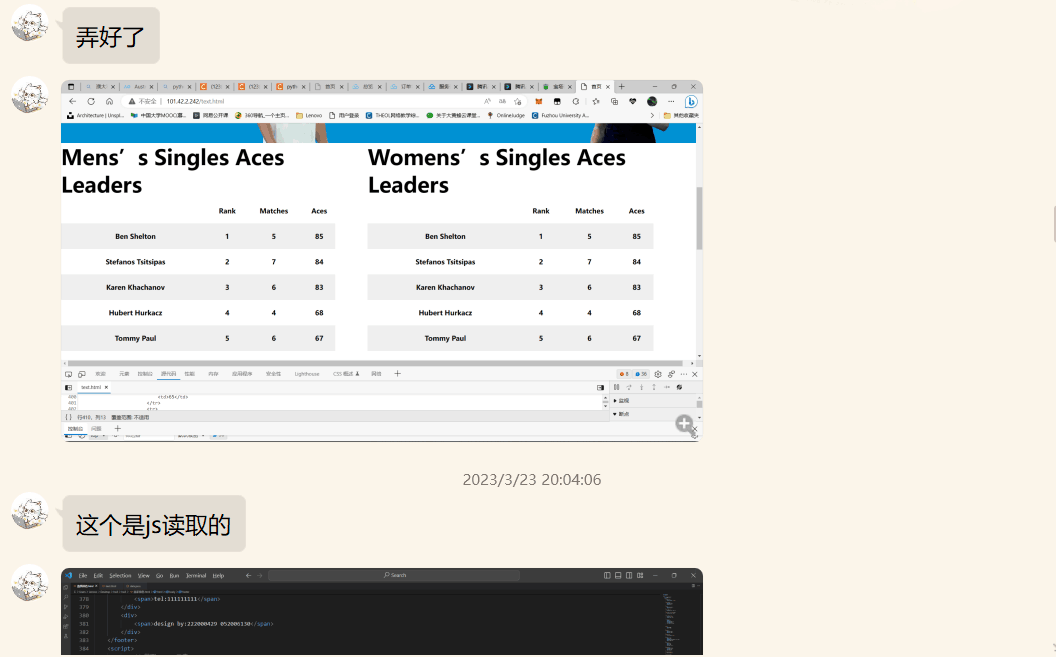Open the Architecture | Unspl... bookmark
This screenshot has height=657, width=1056.
95,115
